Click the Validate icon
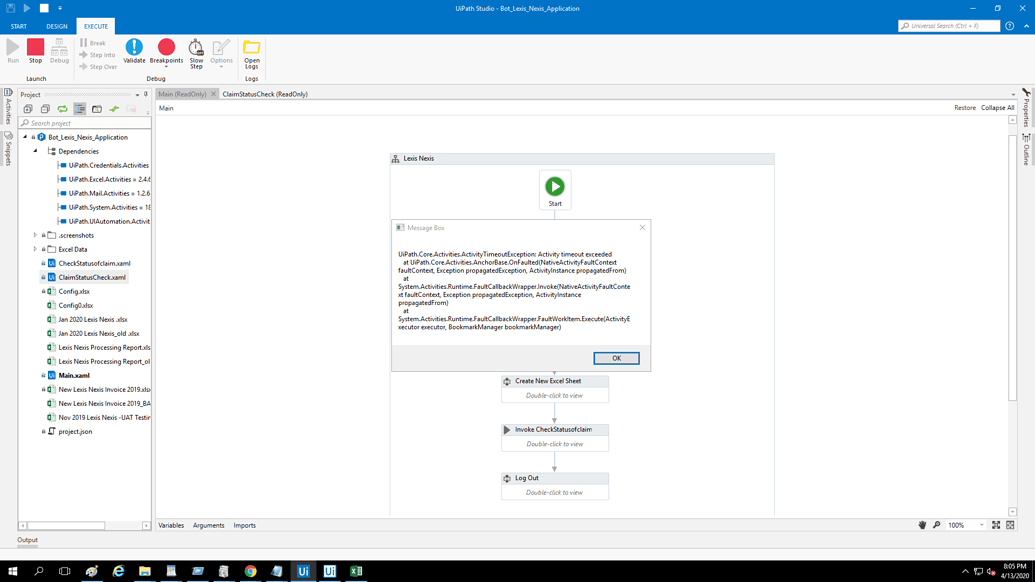The height and width of the screenshot is (582, 1035). [134, 51]
